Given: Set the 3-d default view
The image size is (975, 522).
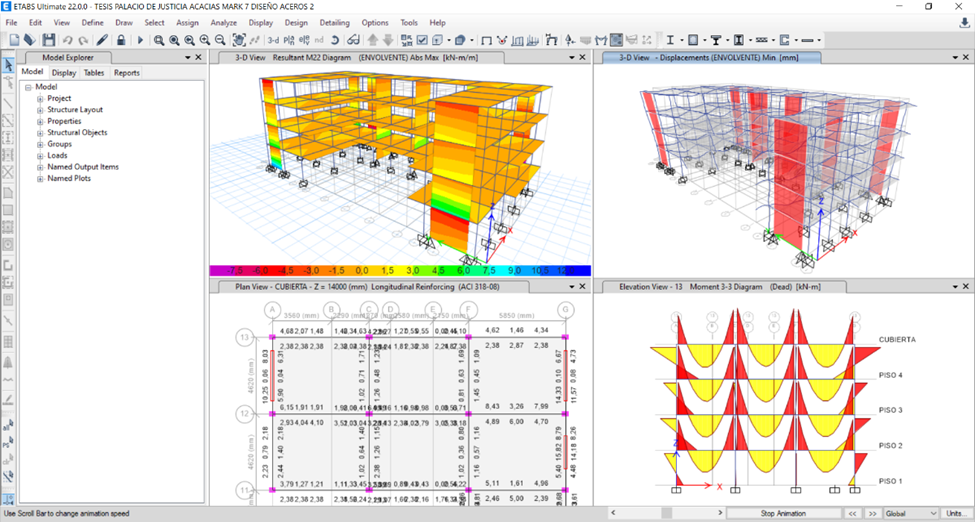Looking at the screenshot, I should 273,40.
